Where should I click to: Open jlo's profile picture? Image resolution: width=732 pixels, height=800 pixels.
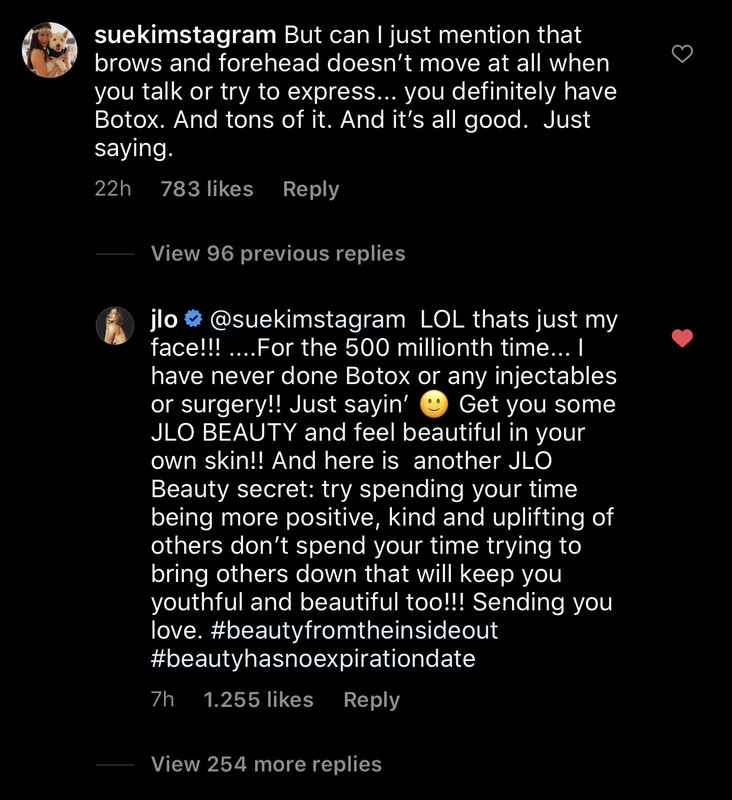point(114,325)
